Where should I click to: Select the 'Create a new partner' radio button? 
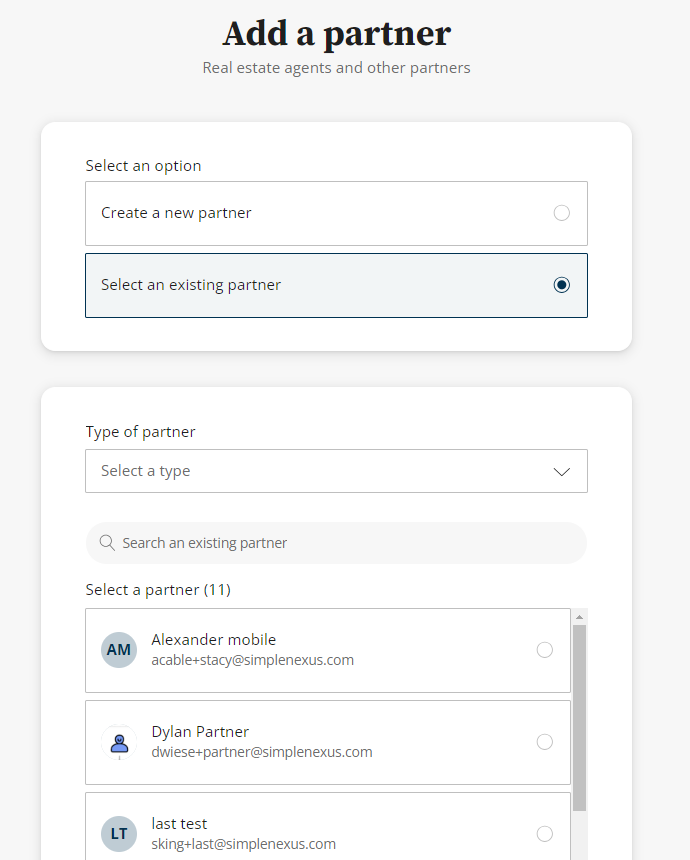[x=561, y=213]
